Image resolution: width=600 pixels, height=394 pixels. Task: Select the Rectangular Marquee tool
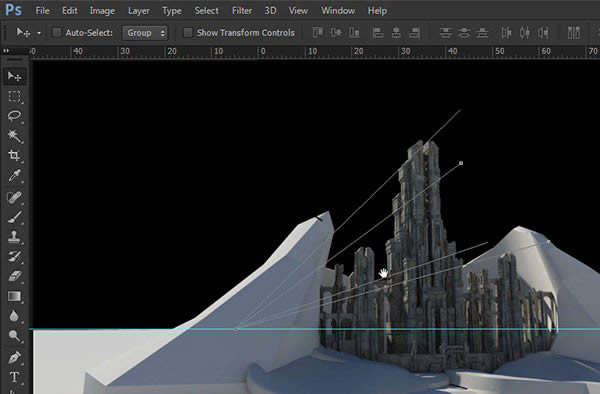coord(14,96)
